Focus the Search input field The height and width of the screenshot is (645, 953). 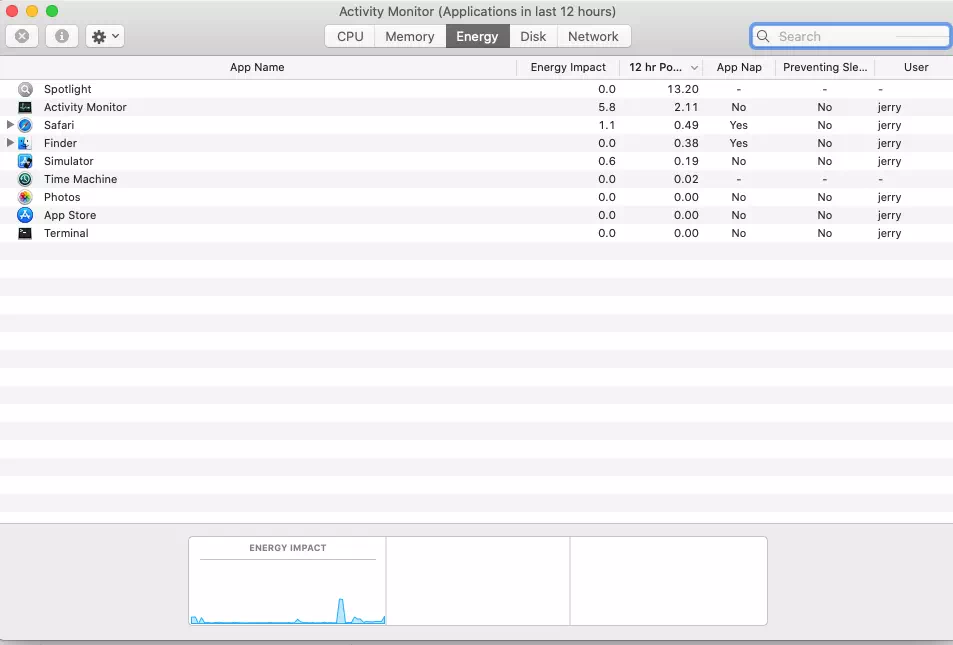click(x=851, y=36)
